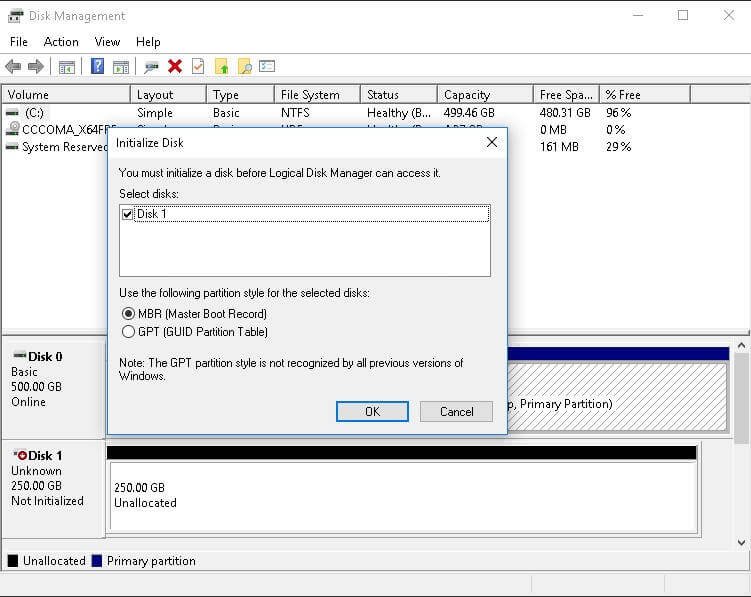The width and height of the screenshot is (751, 597).
Task: Click the Disk 0 label in lower pane
Action: (45, 356)
